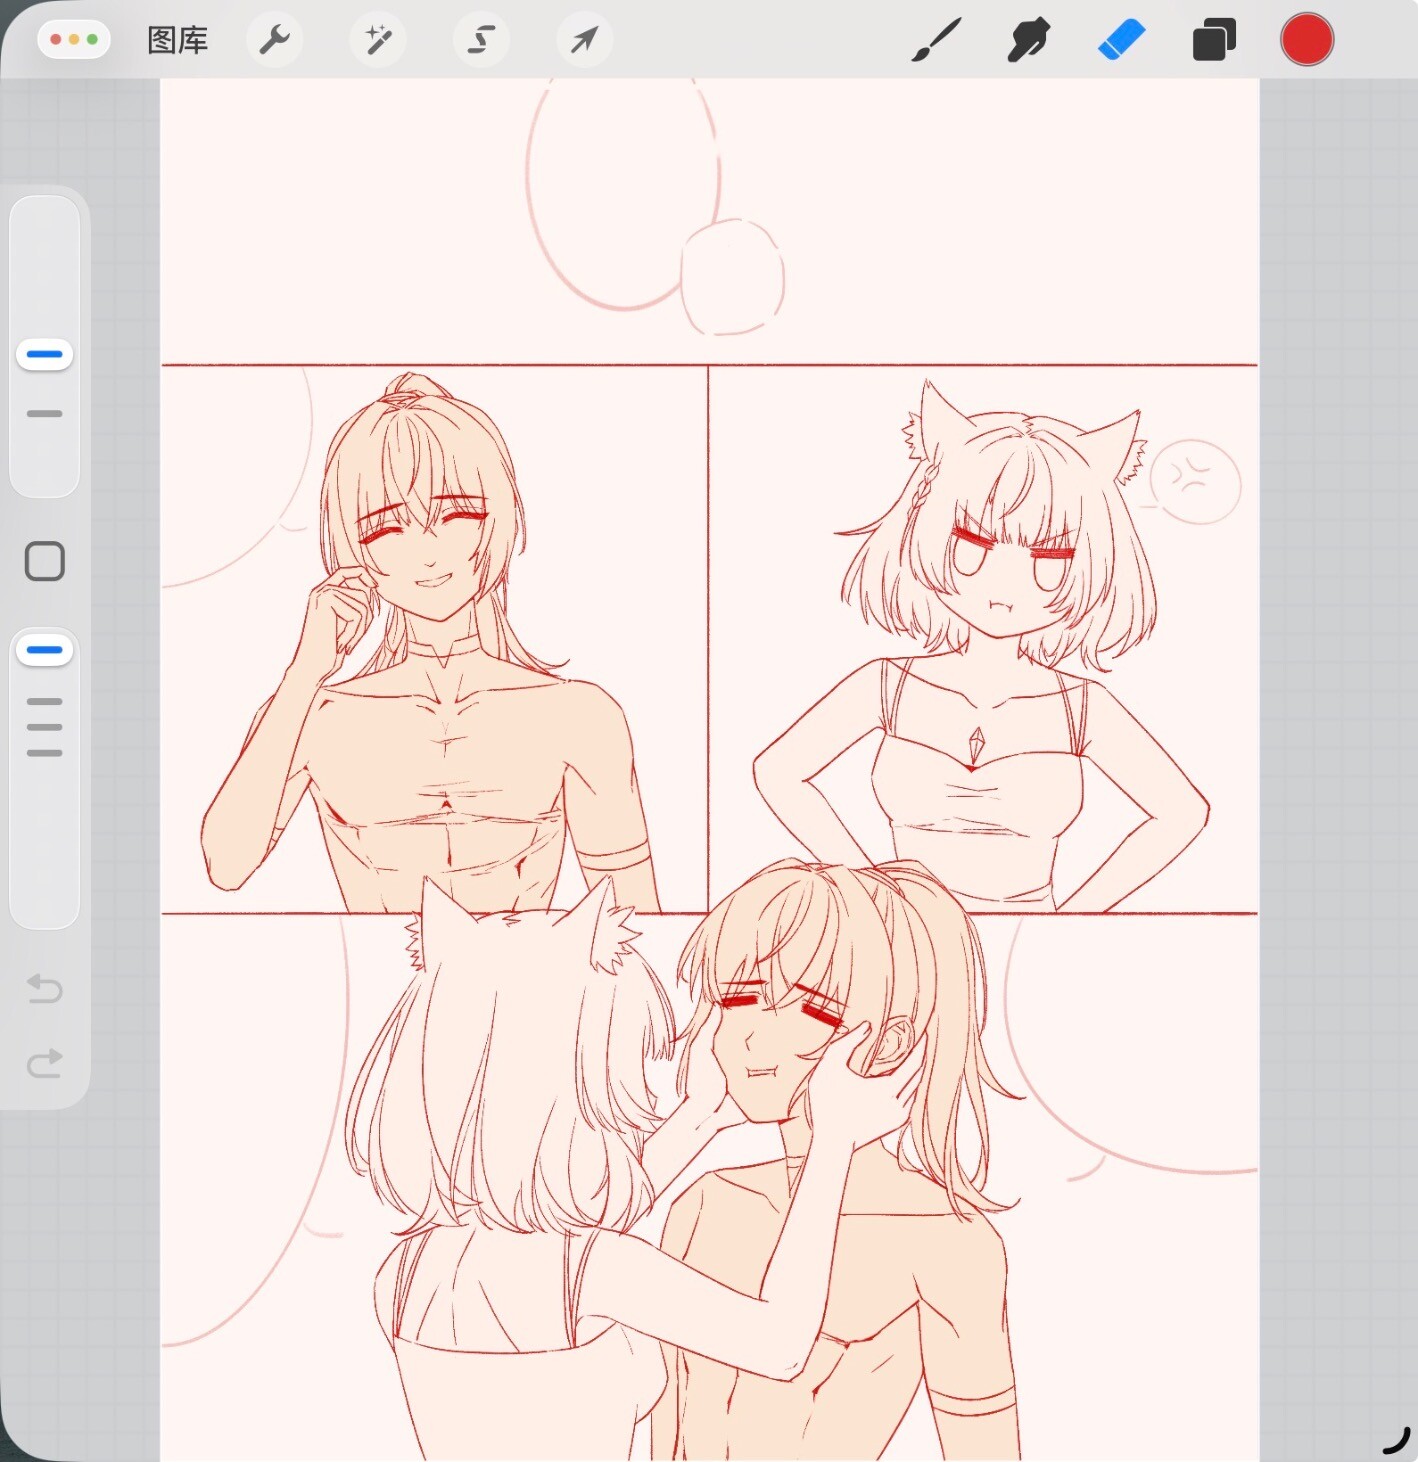Screen dimensions: 1418x1462
Task: Tap the square modify button in sidebar
Action: (45, 561)
